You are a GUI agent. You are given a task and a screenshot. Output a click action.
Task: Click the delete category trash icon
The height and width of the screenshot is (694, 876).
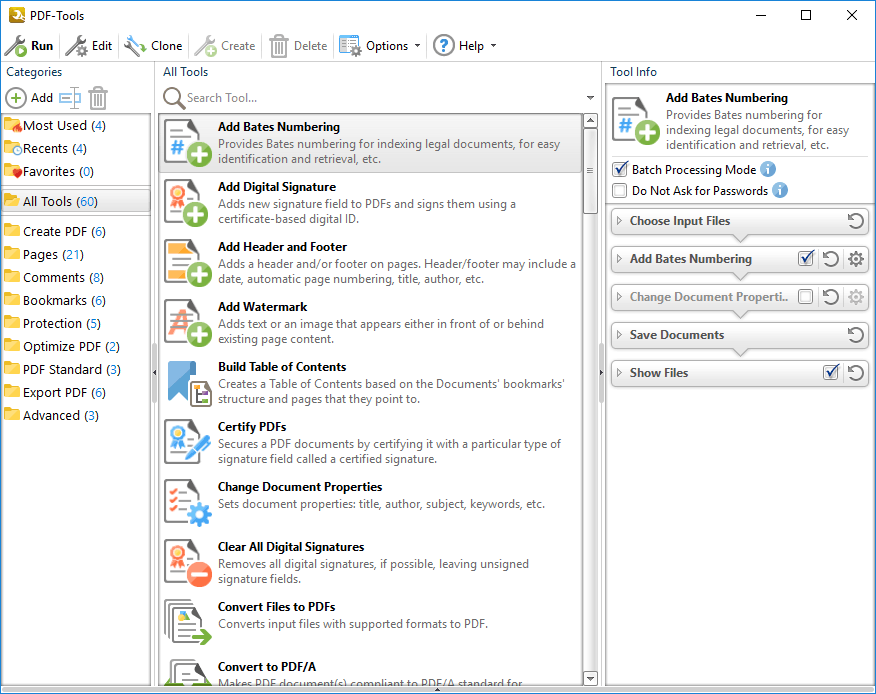tap(98, 98)
